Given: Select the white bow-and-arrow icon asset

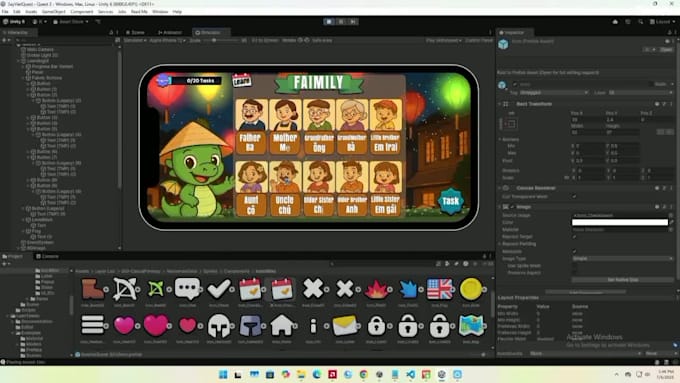Looking at the screenshot, I should (124, 288).
